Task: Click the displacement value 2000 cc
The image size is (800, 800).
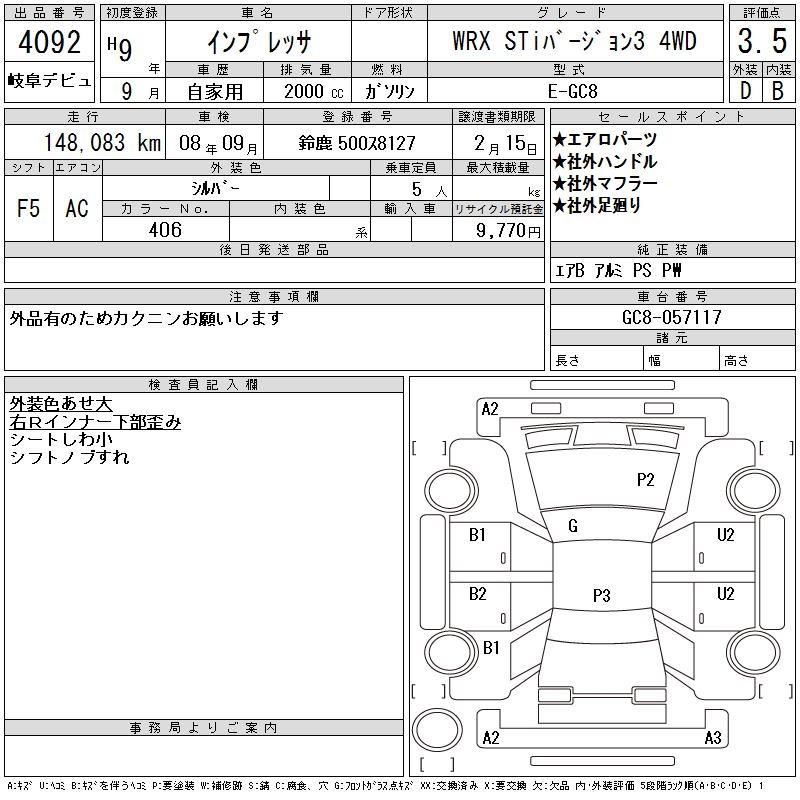Action: tap(313, 91)
